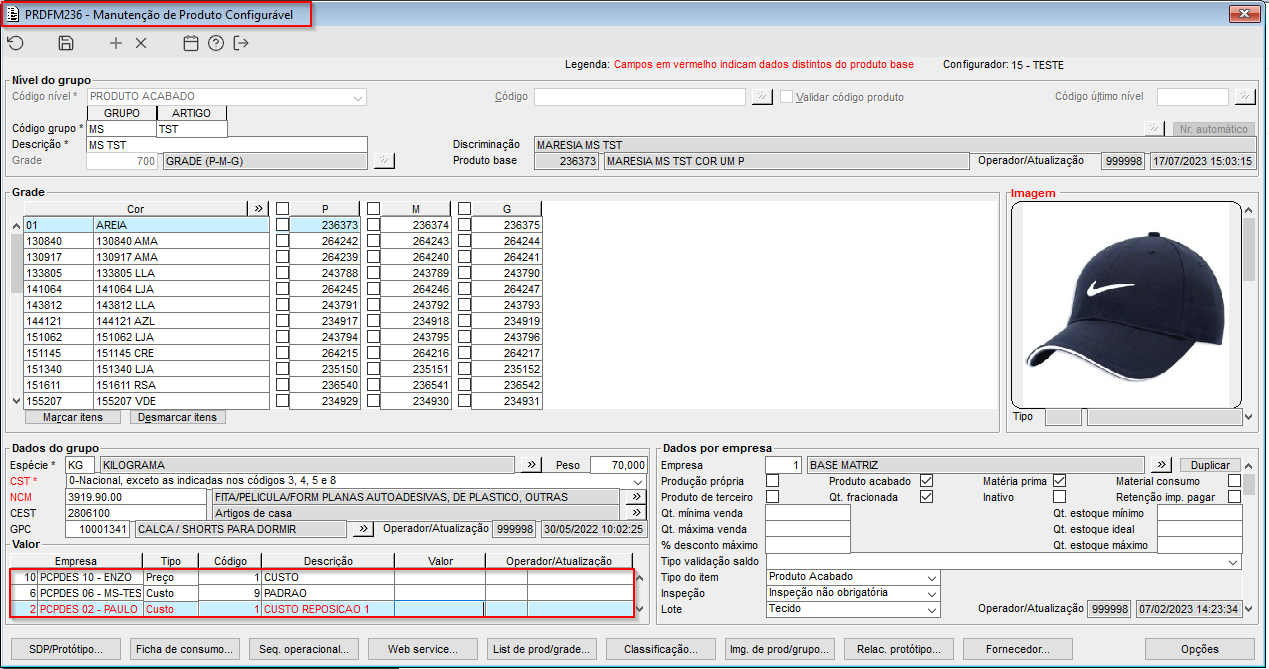The width and height of the screenshot is (1269, 669).
Task: Open Classificação... button
Action: 661,649
